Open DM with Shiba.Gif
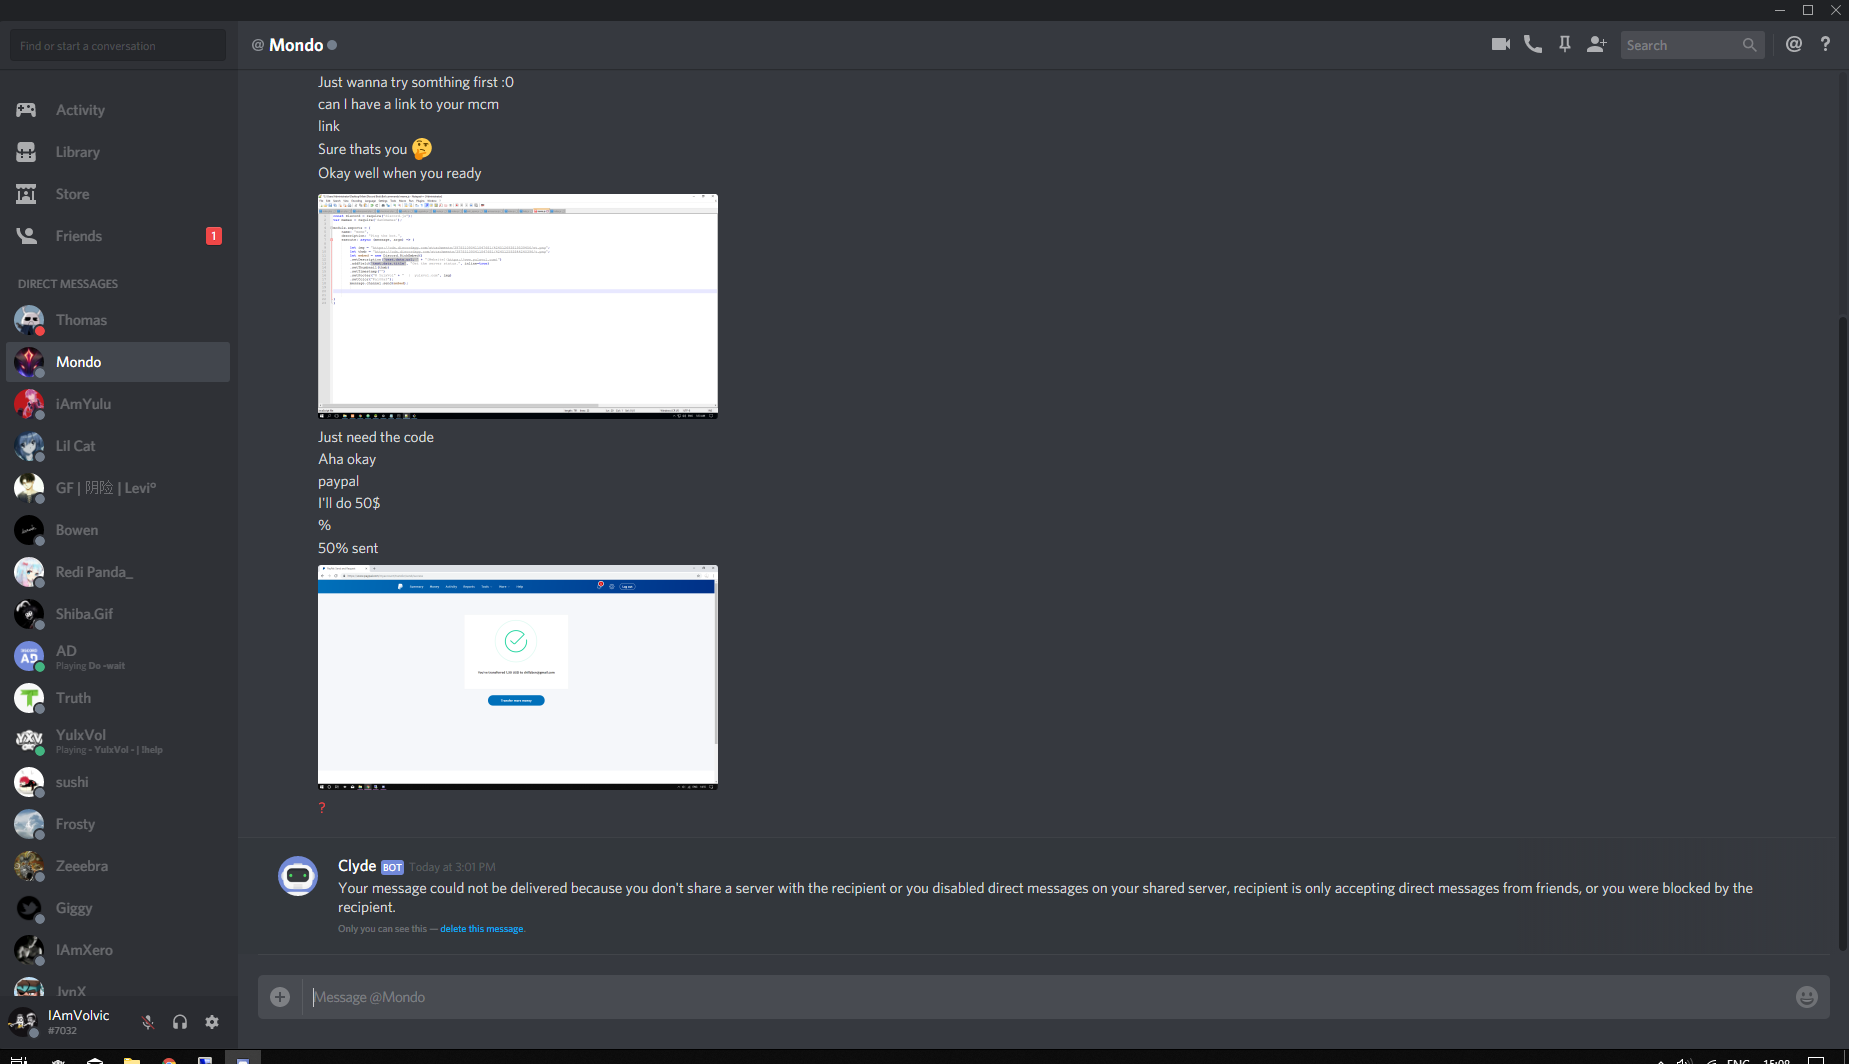The width and height of the screenshot is (1849, 1064). click(x=118, y=614)
